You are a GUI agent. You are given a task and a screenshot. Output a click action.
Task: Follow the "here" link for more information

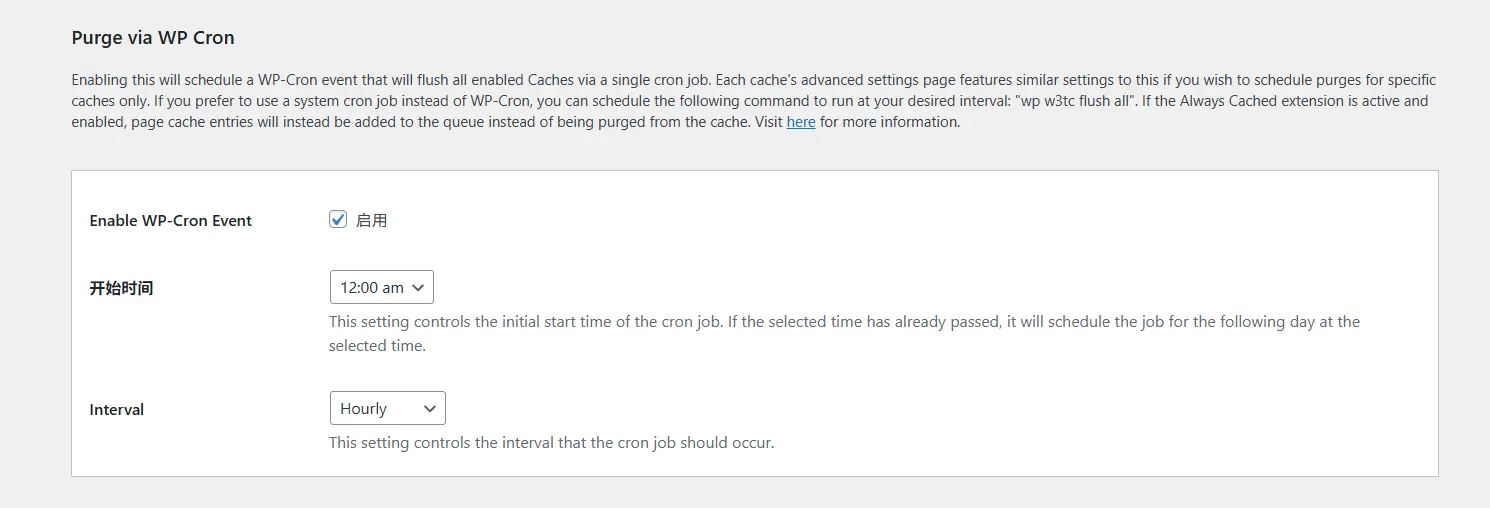pyautogui.click(x=801, y=122)
